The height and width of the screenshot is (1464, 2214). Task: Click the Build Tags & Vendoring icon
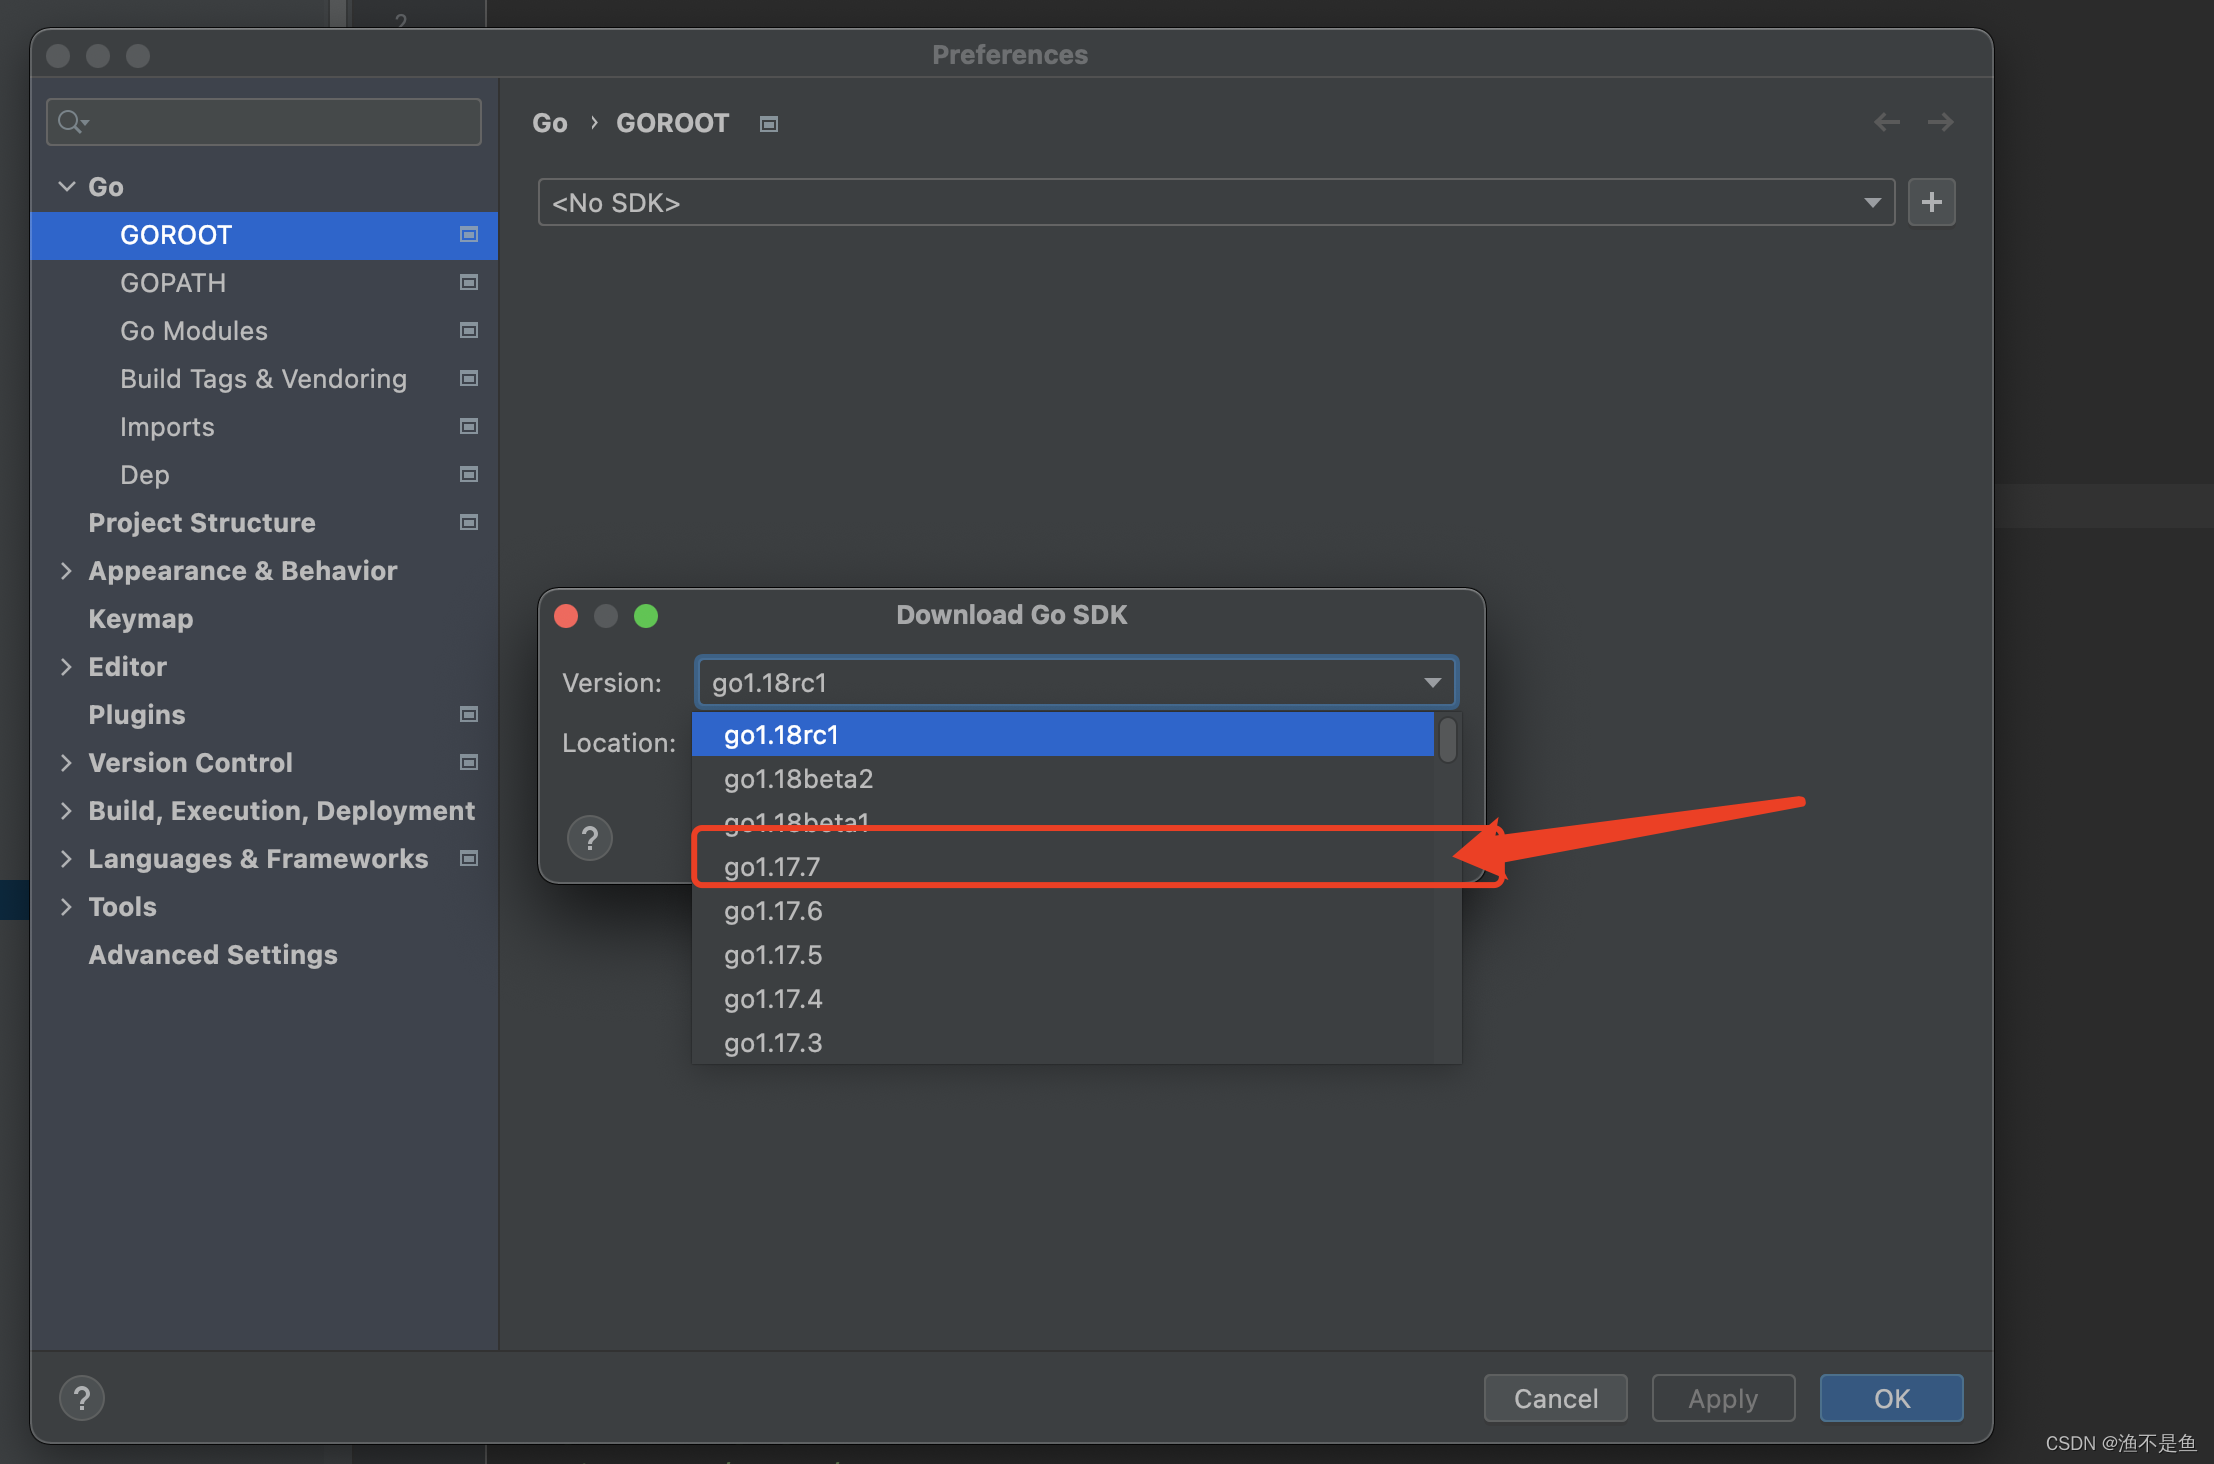(x=466, y=379)
